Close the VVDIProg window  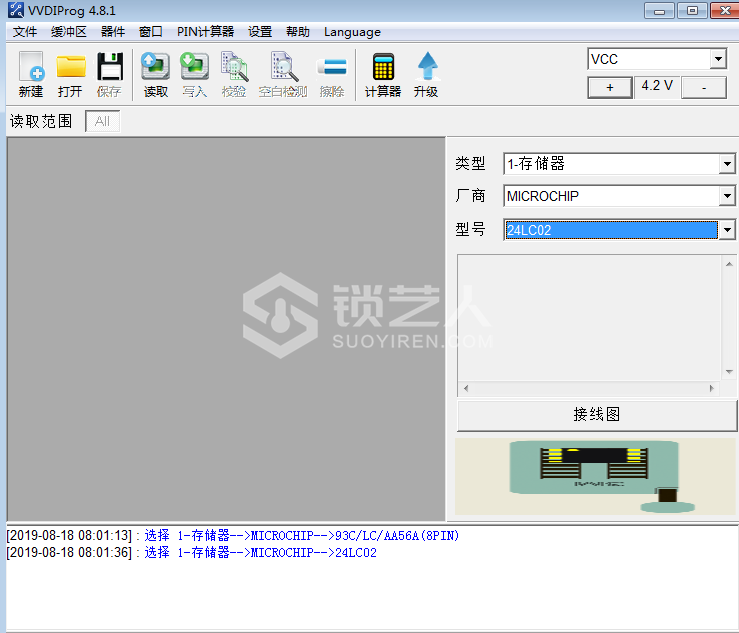tap(725, 10)
